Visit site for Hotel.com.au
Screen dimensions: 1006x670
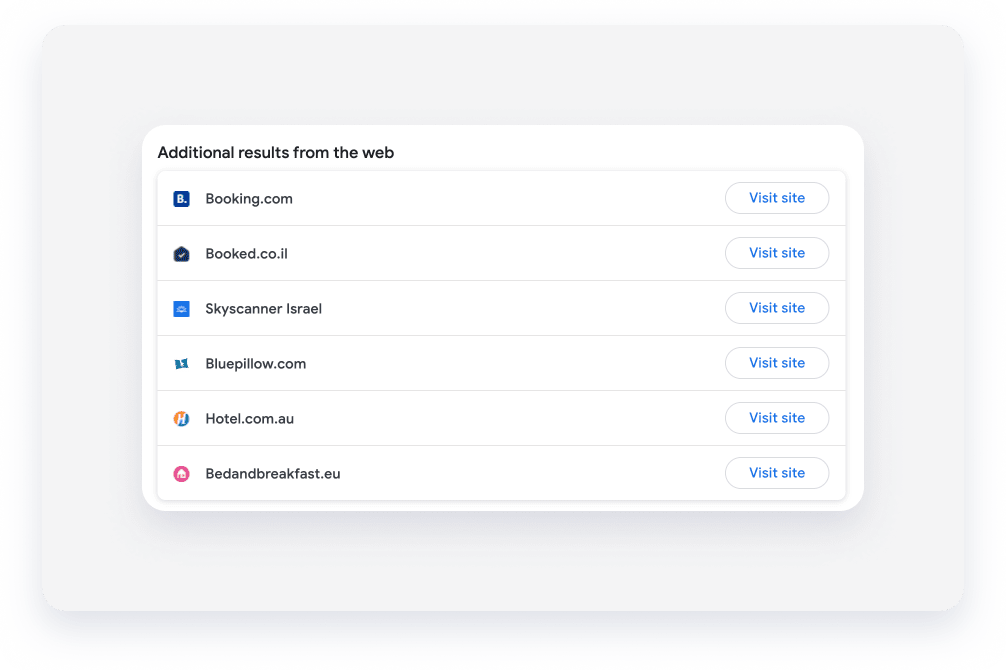(x=777, y=418)
